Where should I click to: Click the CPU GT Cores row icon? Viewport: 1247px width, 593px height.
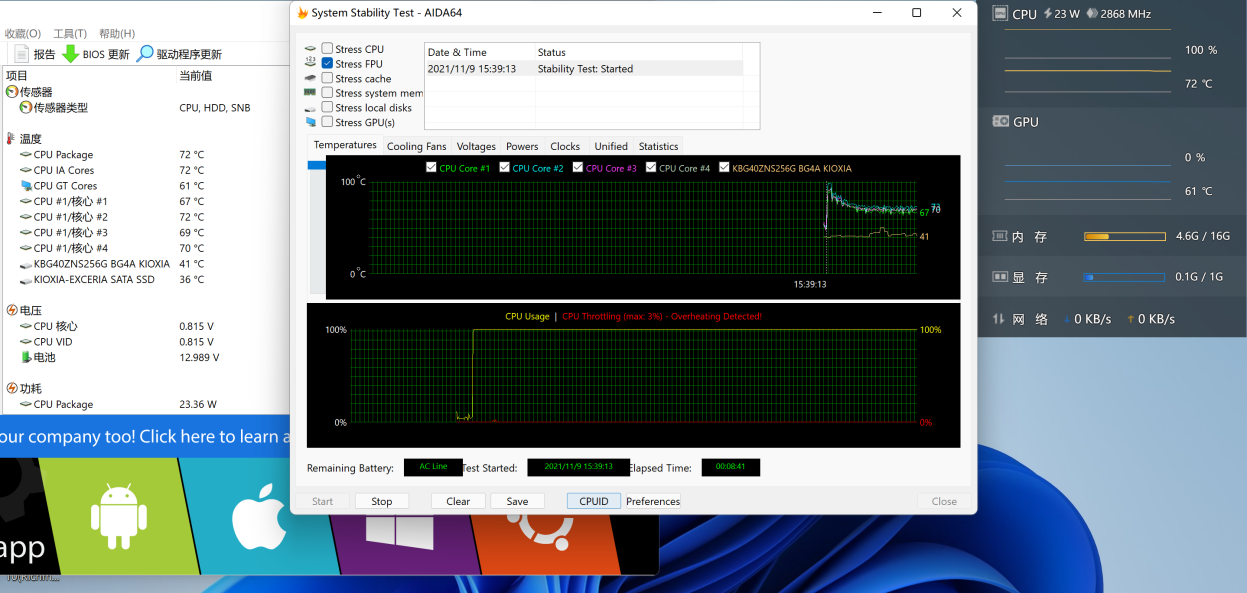(26, 186)
